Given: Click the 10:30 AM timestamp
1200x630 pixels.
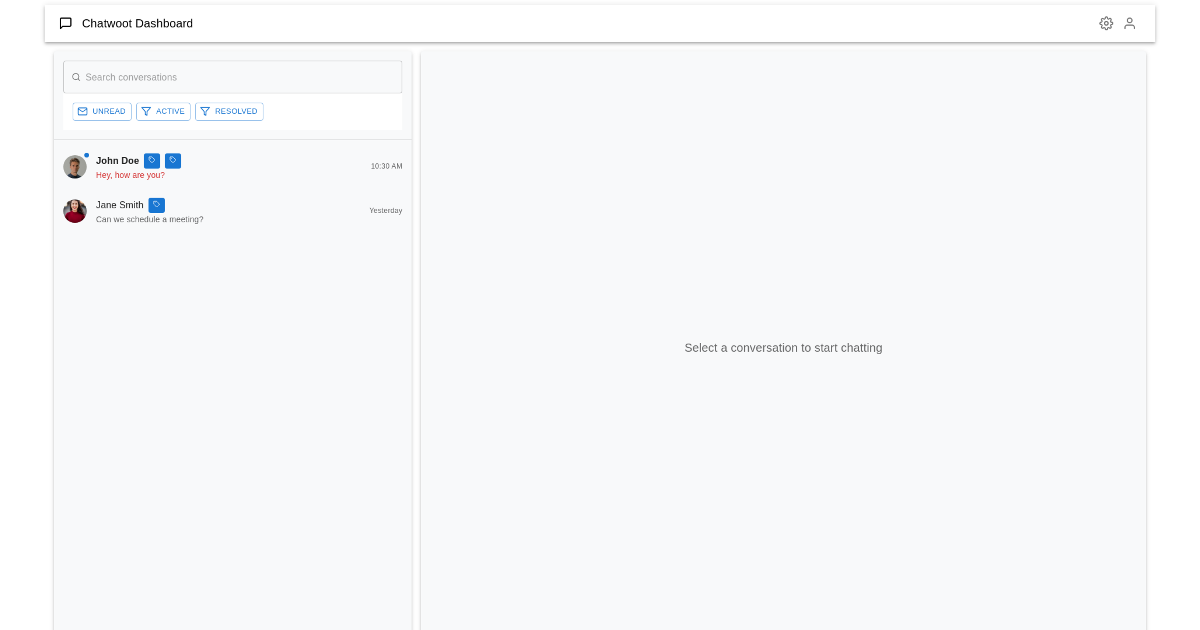Looking at the screenshot, I should [386, 166].
